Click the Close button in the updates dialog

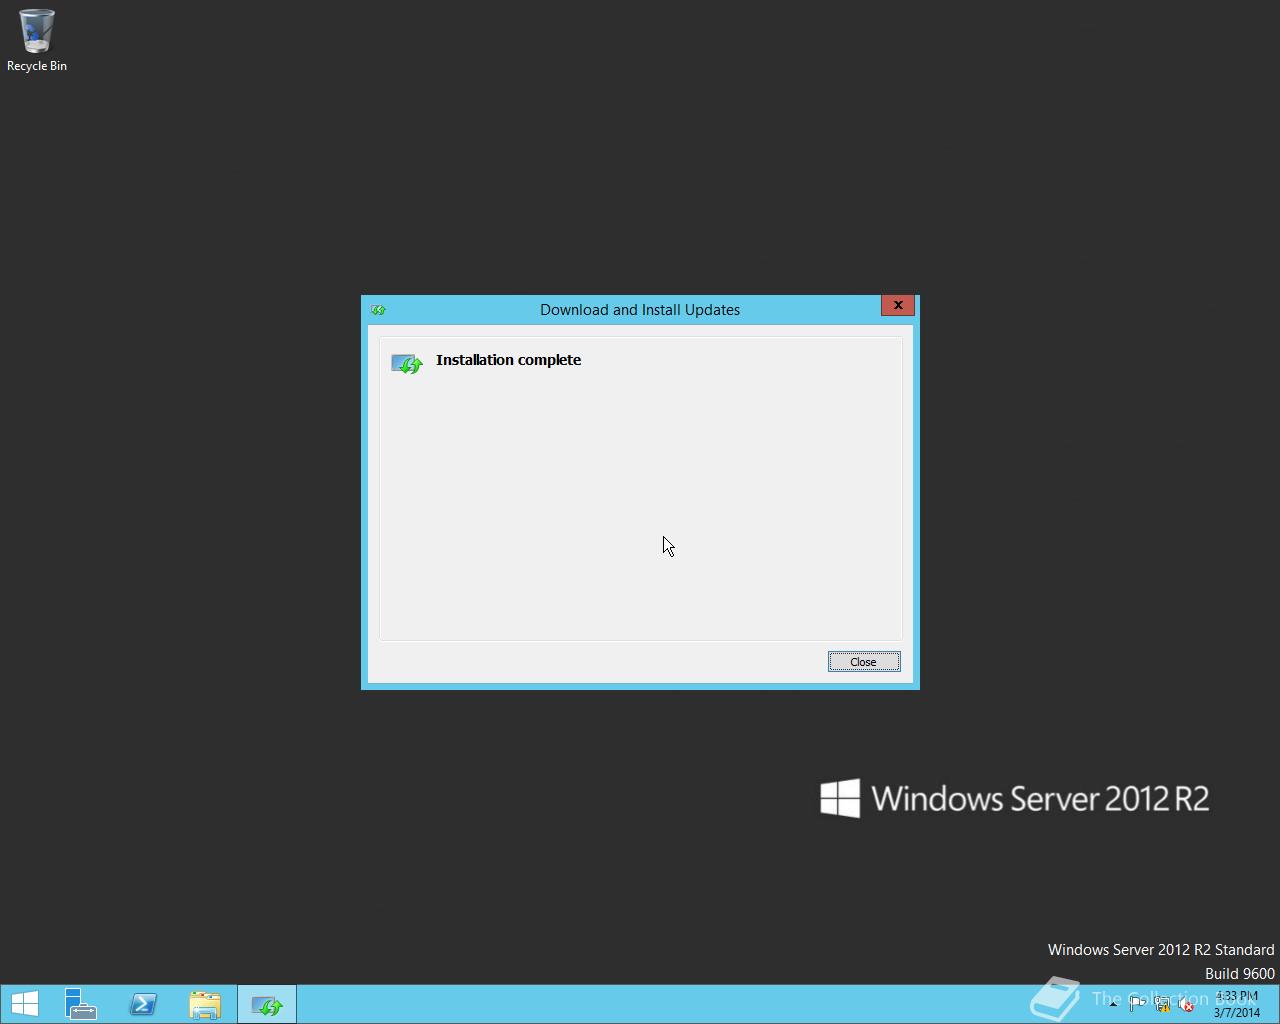click(864, 662)
